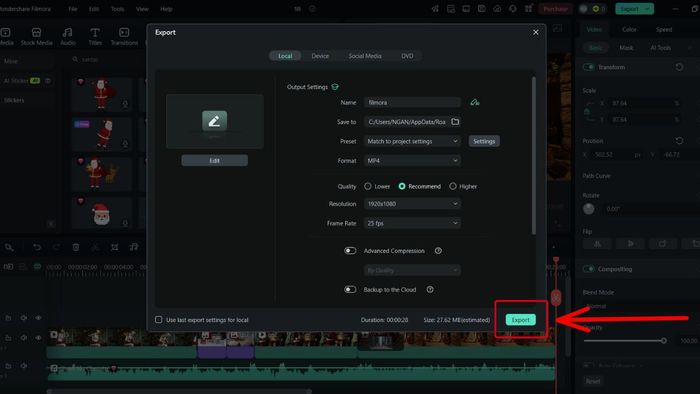Click the Undo icon in timeline toolbar
The width and height of the screenshot is (700, 394).
37,247
